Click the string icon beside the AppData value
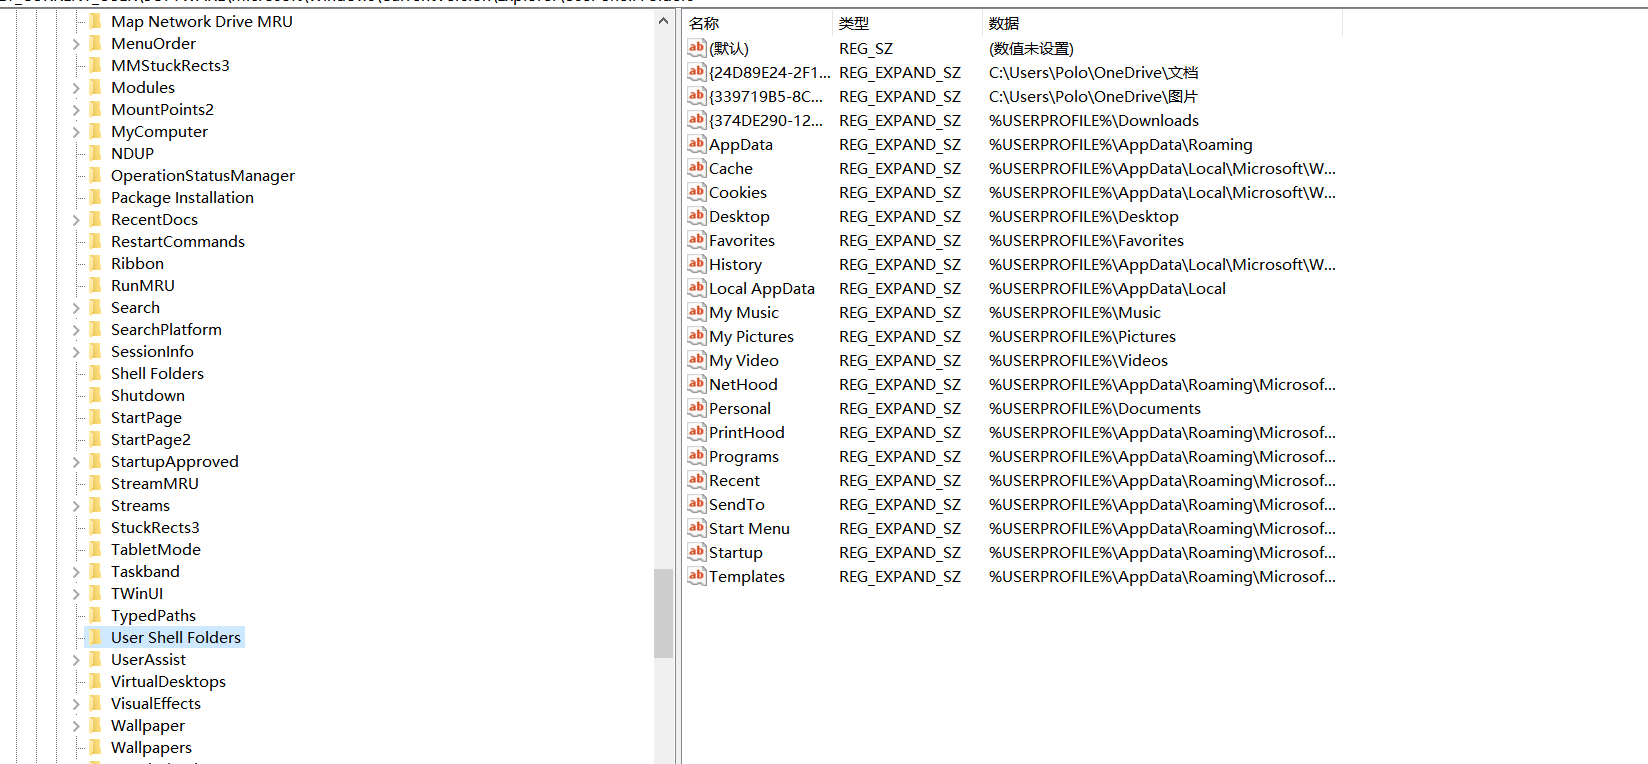 pyautogui.click(x=696, y=144)
